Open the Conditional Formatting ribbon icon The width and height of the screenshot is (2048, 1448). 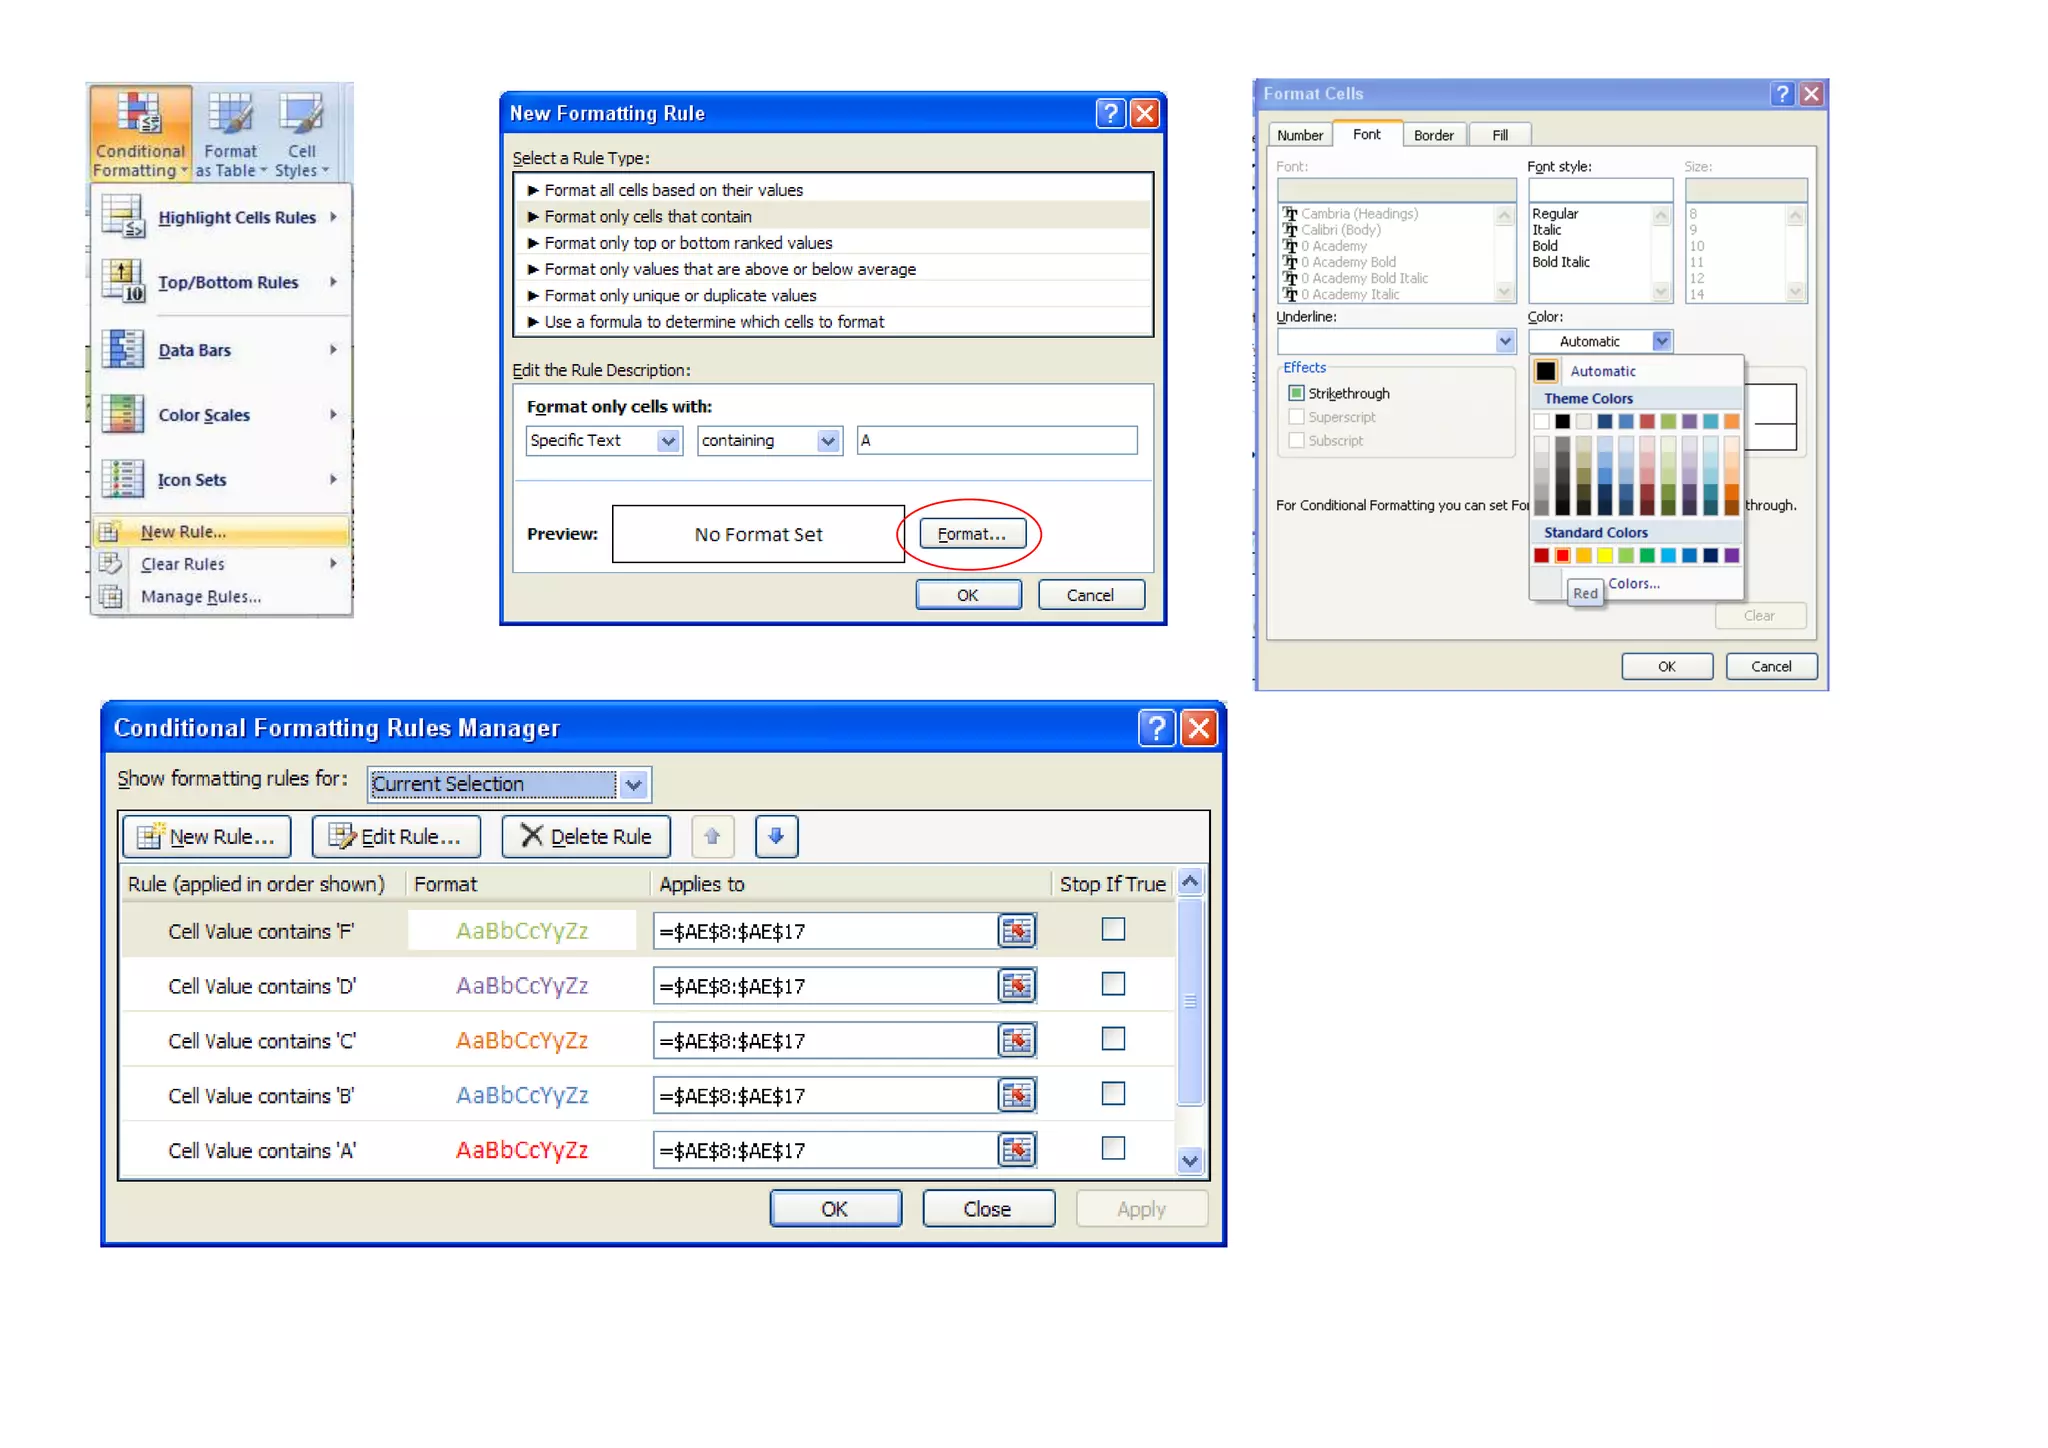click(x=140, y=133)
